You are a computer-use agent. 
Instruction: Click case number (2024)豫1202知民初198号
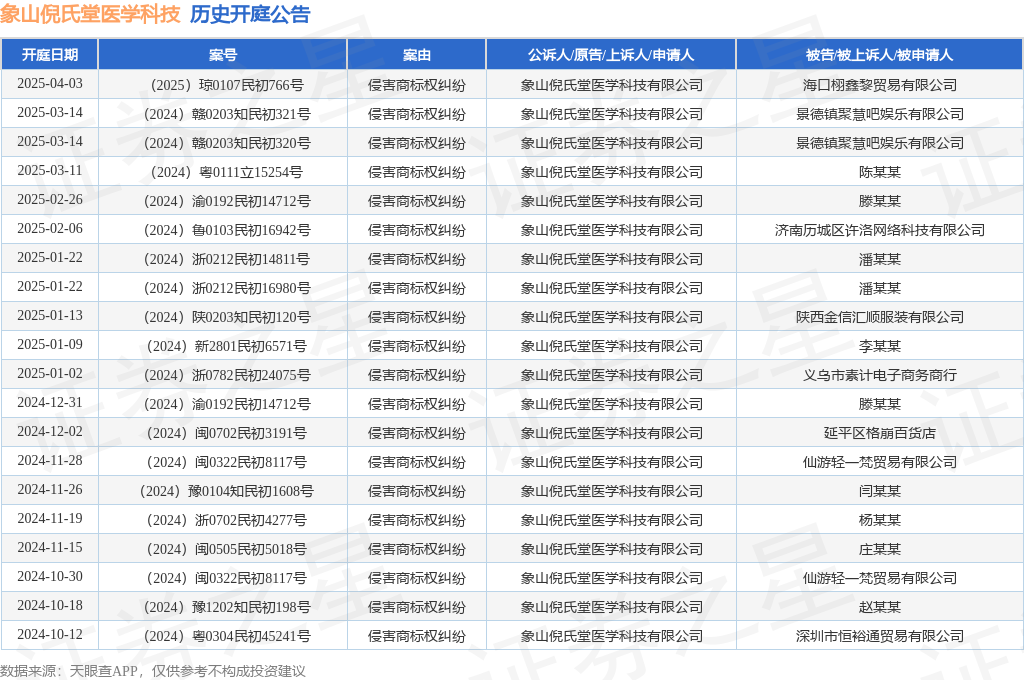pyautogui.click(x=227, y=607)
